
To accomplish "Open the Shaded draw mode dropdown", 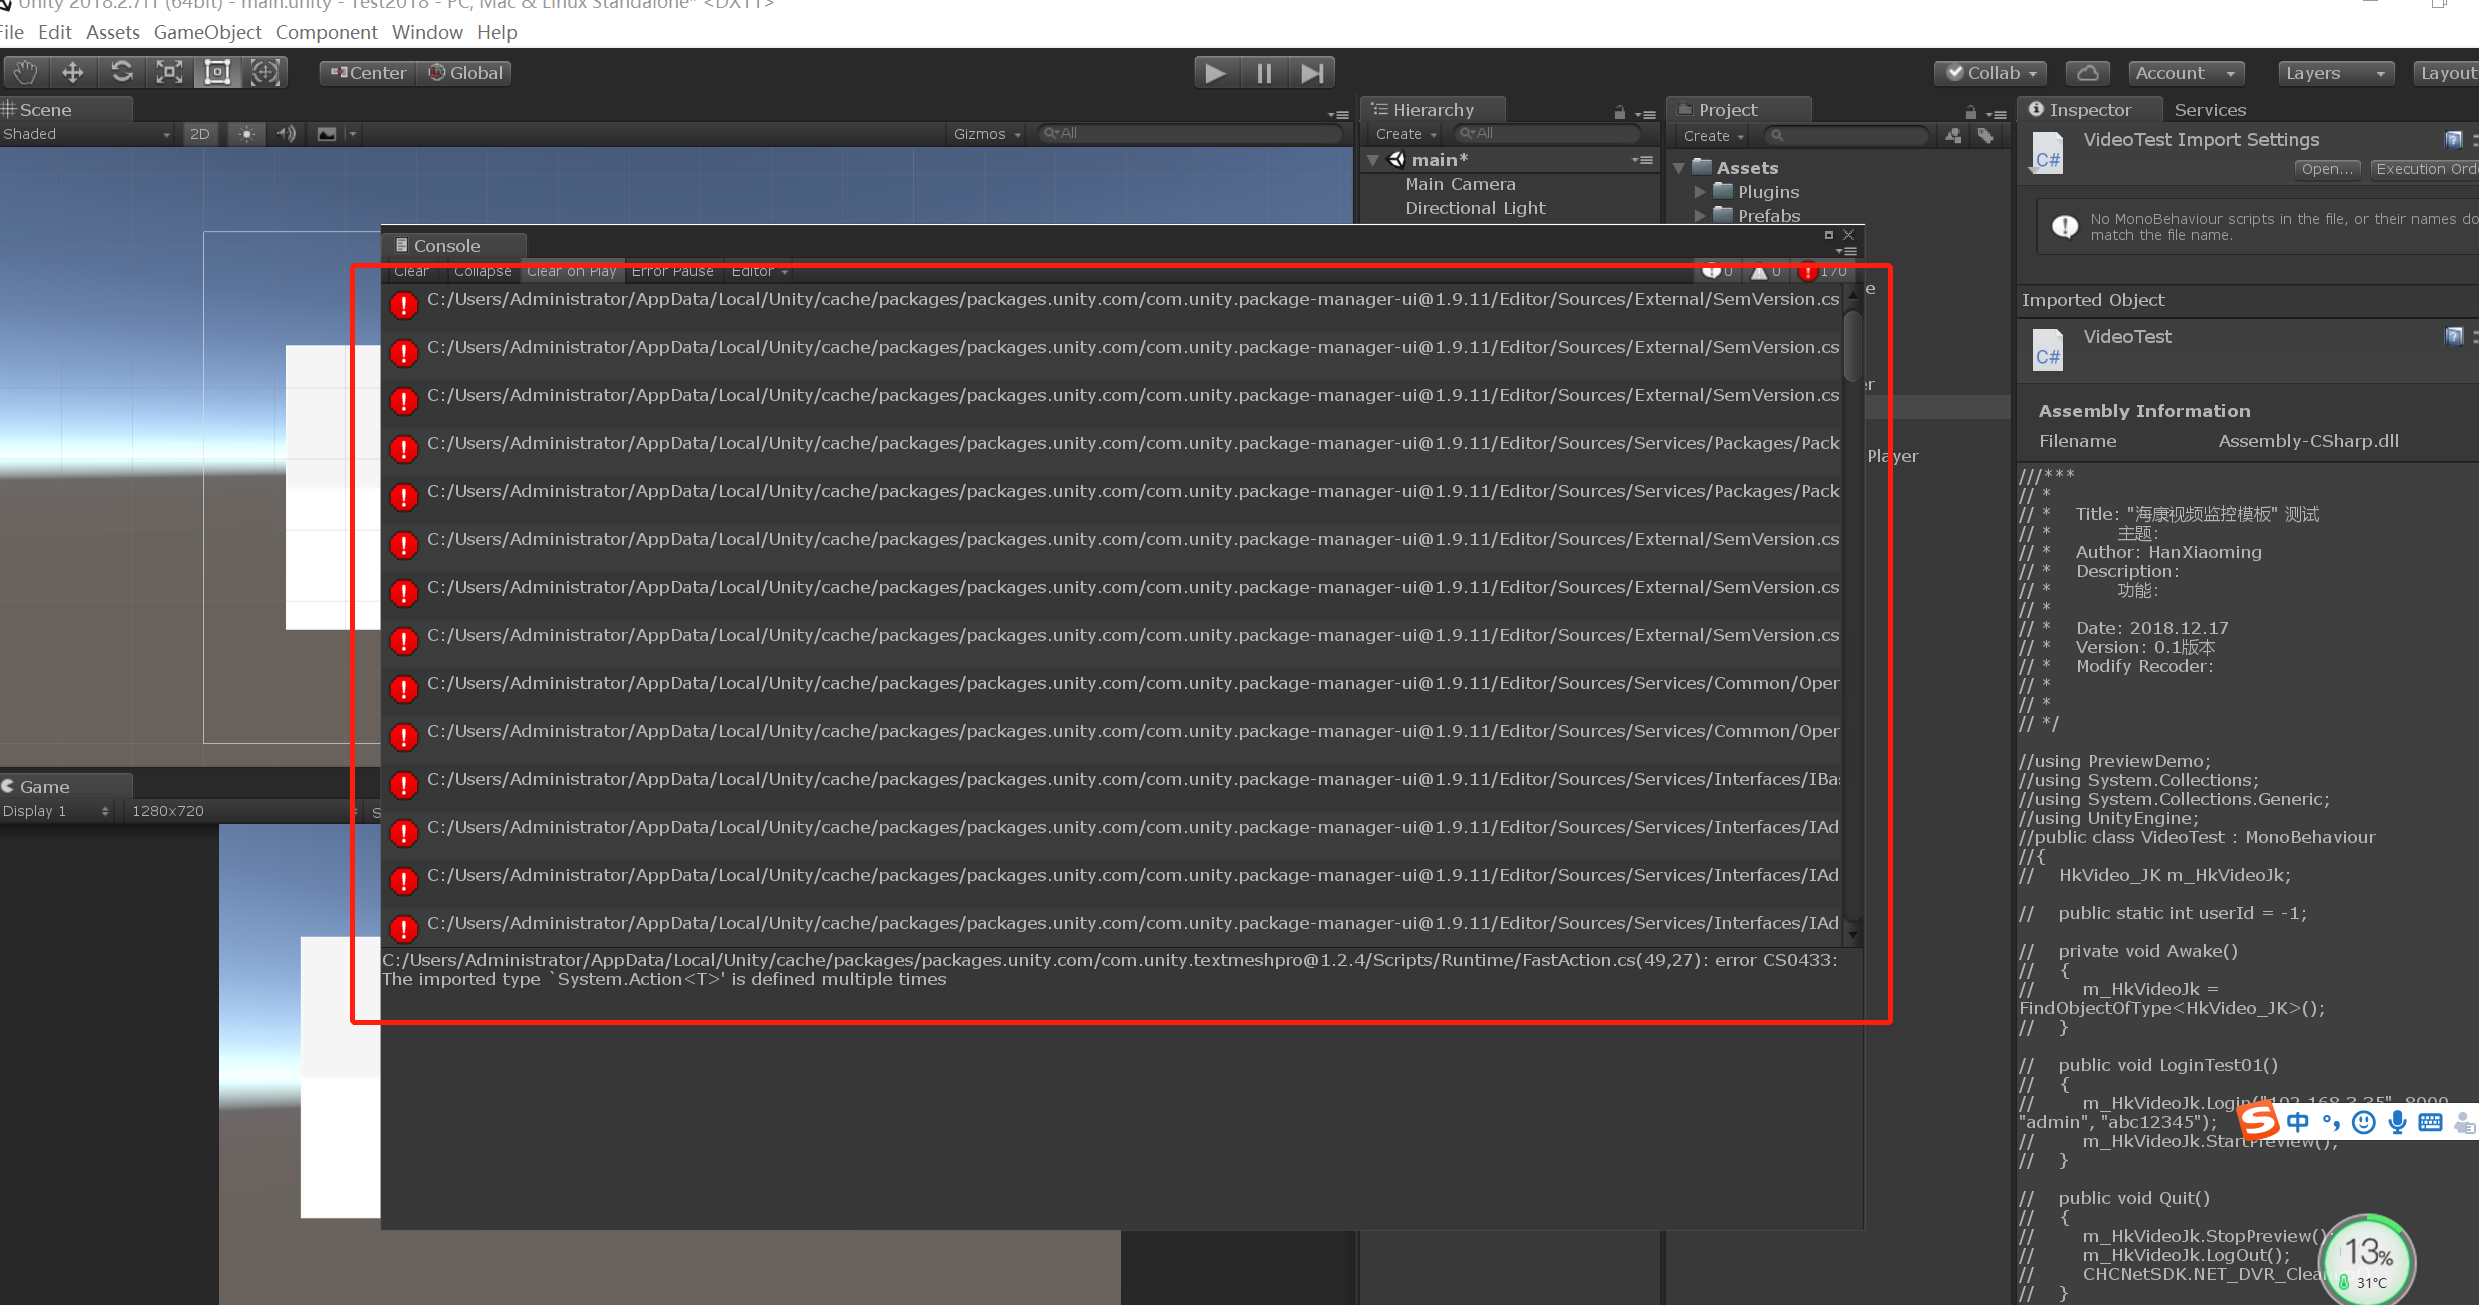I will pos(87,134).
